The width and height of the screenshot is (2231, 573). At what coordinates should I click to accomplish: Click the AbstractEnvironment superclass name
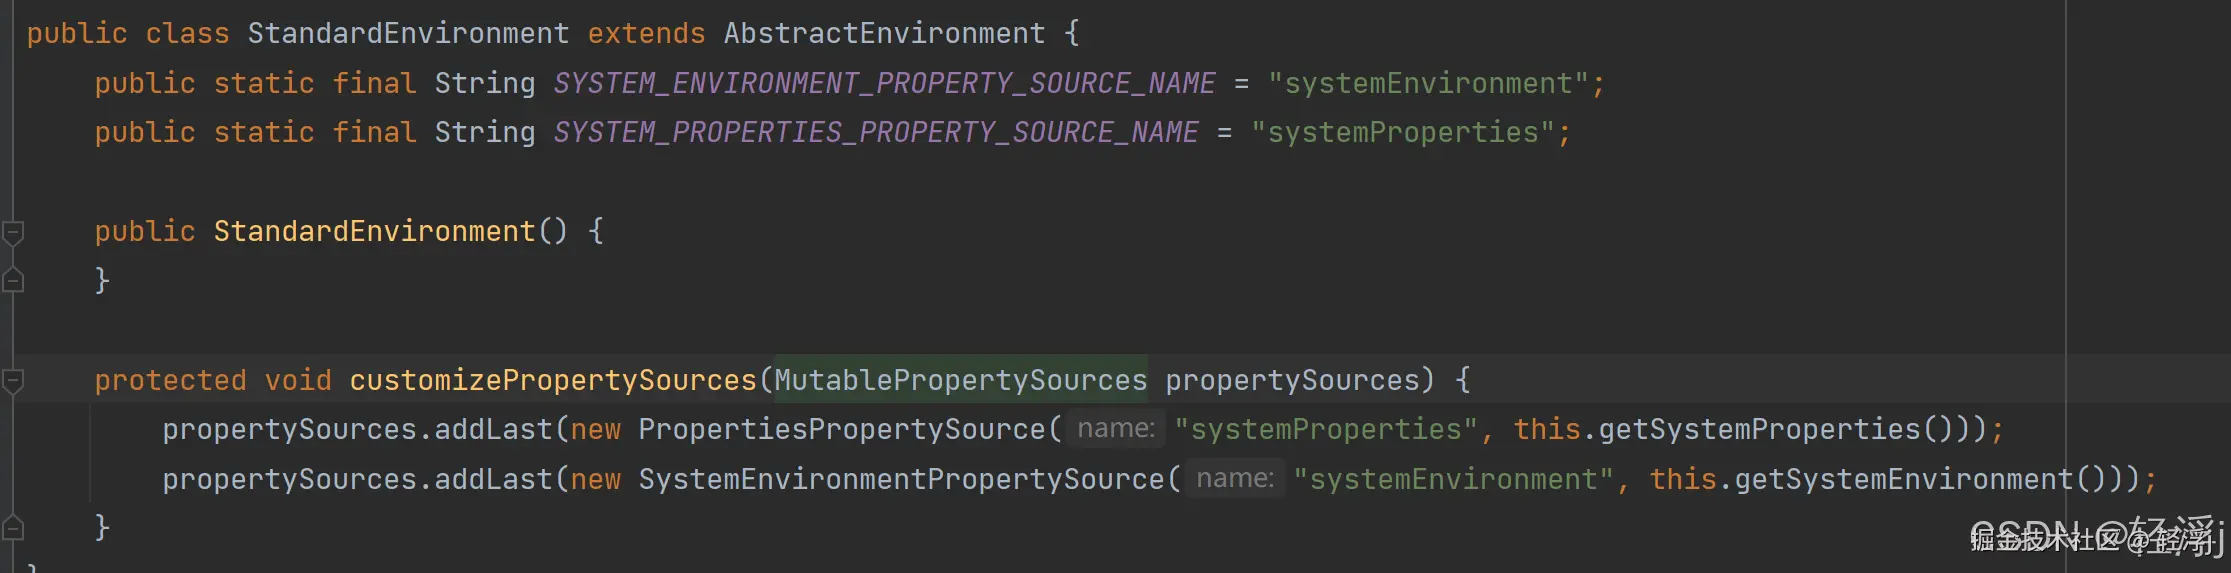(884, 34)
